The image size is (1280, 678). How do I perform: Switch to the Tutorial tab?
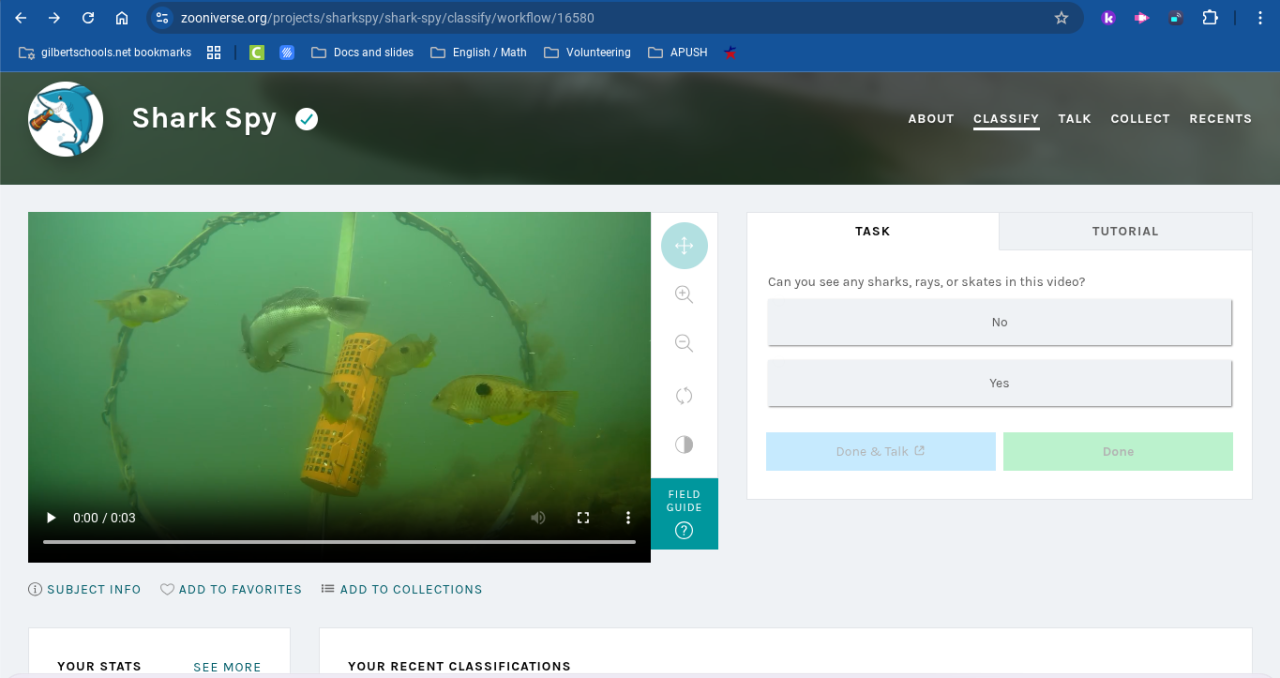[x=1125, y=231]
